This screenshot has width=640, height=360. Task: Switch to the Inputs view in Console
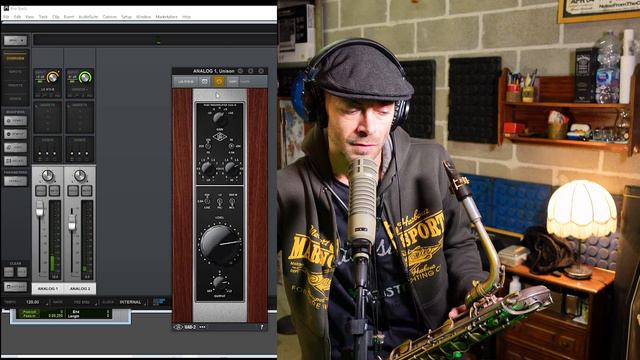point(15,72)
